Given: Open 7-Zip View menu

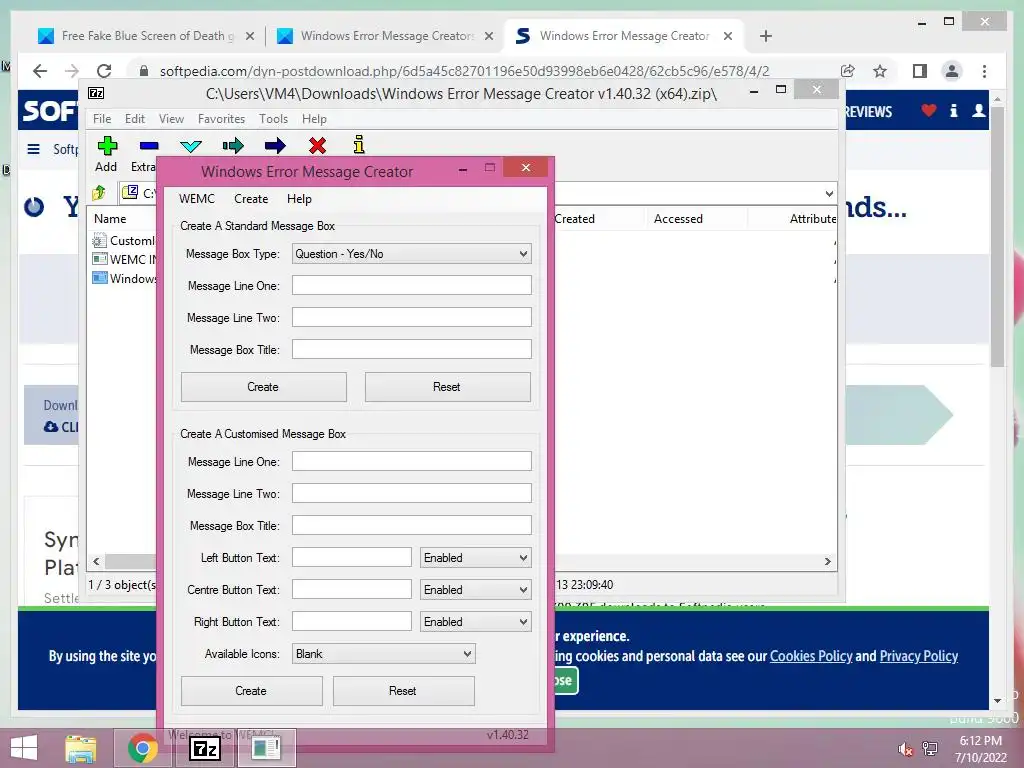Looking at the screenshot, I should (171, 119).
